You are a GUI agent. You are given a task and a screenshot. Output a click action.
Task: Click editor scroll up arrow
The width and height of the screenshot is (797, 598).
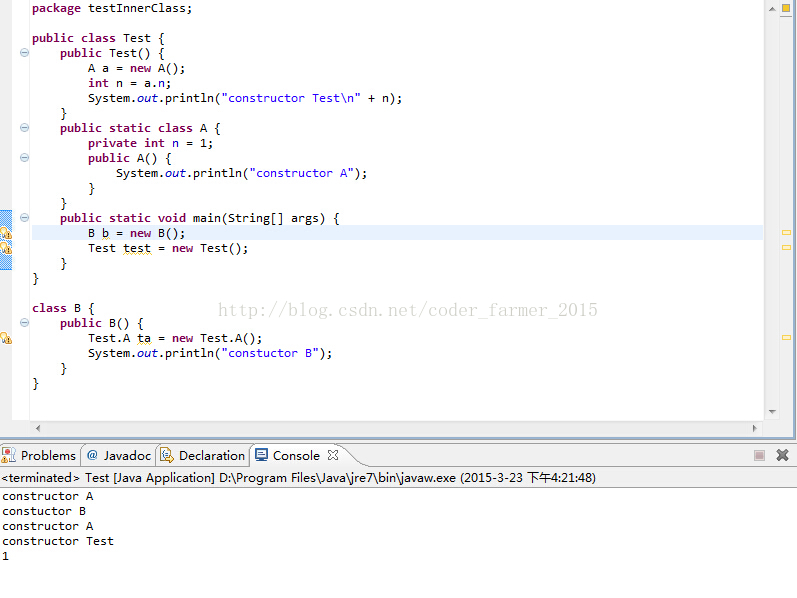pos(772,9)
